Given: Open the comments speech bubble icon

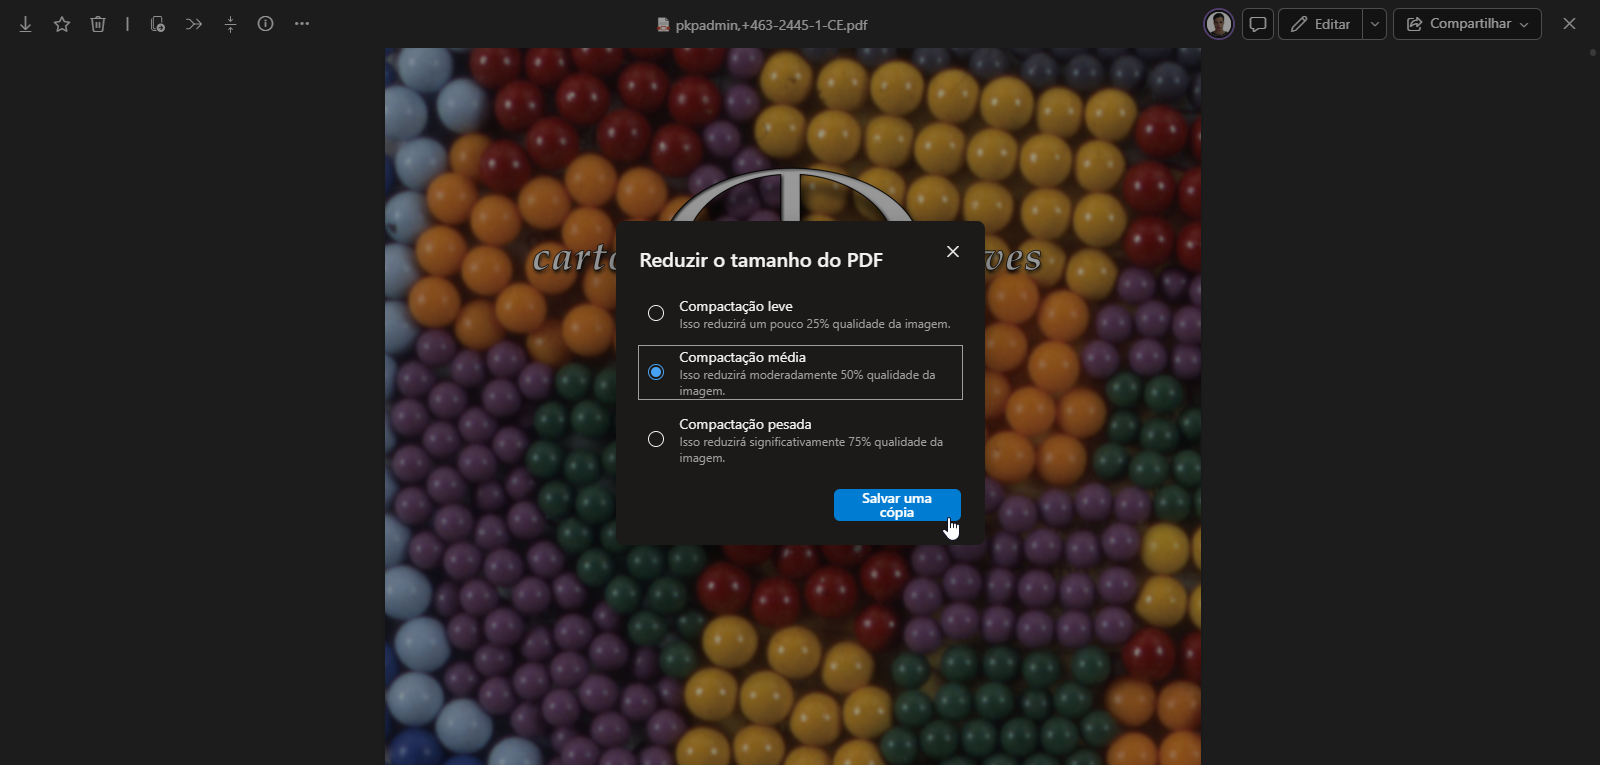Looking at the screenshot, I should coord(1258,24).
